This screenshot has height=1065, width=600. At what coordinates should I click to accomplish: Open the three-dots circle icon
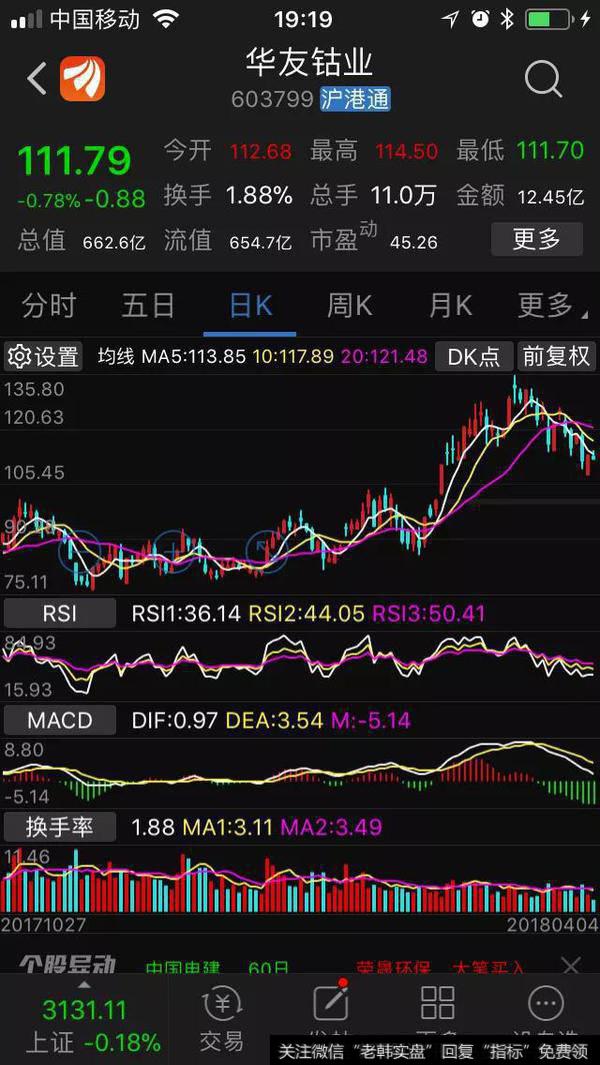tap(546, 1004)
